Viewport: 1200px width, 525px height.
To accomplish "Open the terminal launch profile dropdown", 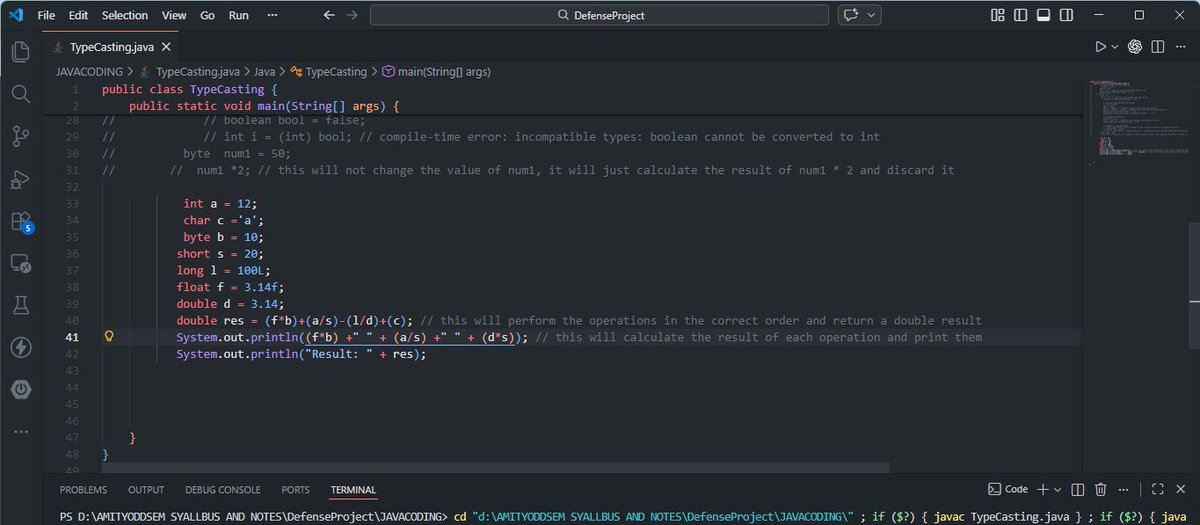I will pyautogui.click(x=1057, y=489).
